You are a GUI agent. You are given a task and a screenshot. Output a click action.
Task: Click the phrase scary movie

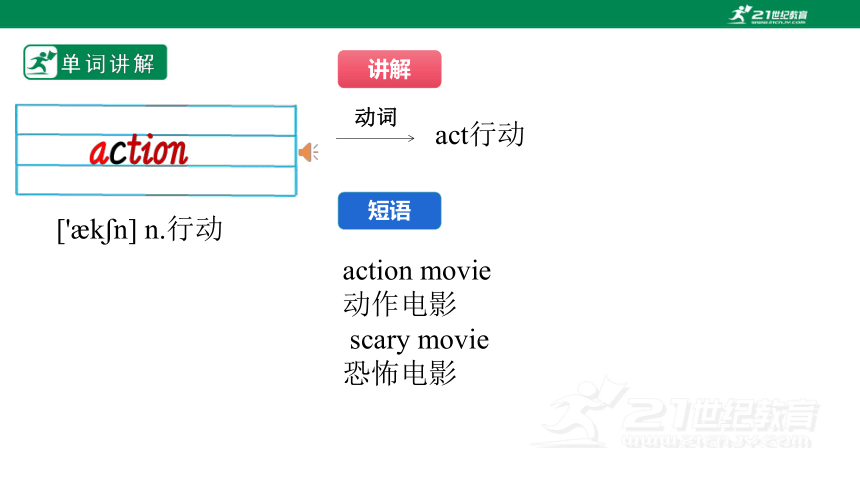pyautogui.click(x=419, y=340)
